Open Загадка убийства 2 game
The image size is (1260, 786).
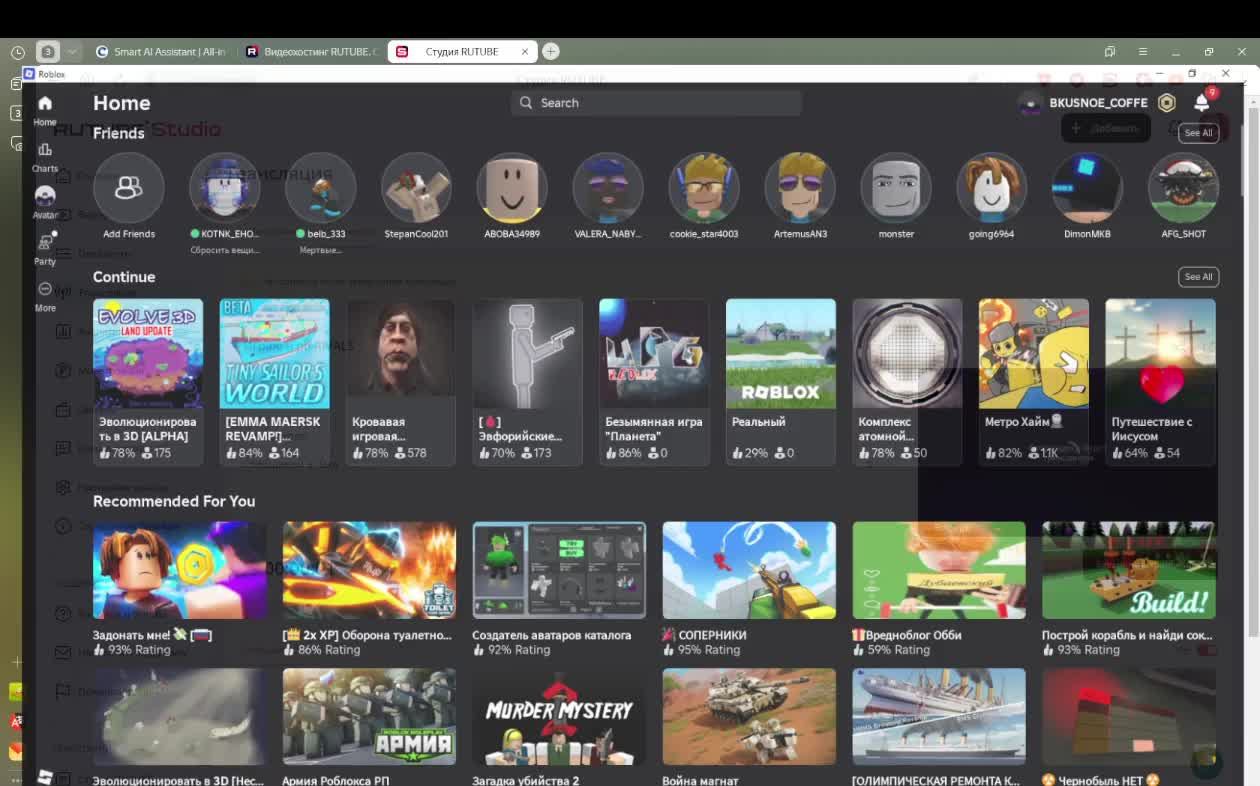(559, 727)
